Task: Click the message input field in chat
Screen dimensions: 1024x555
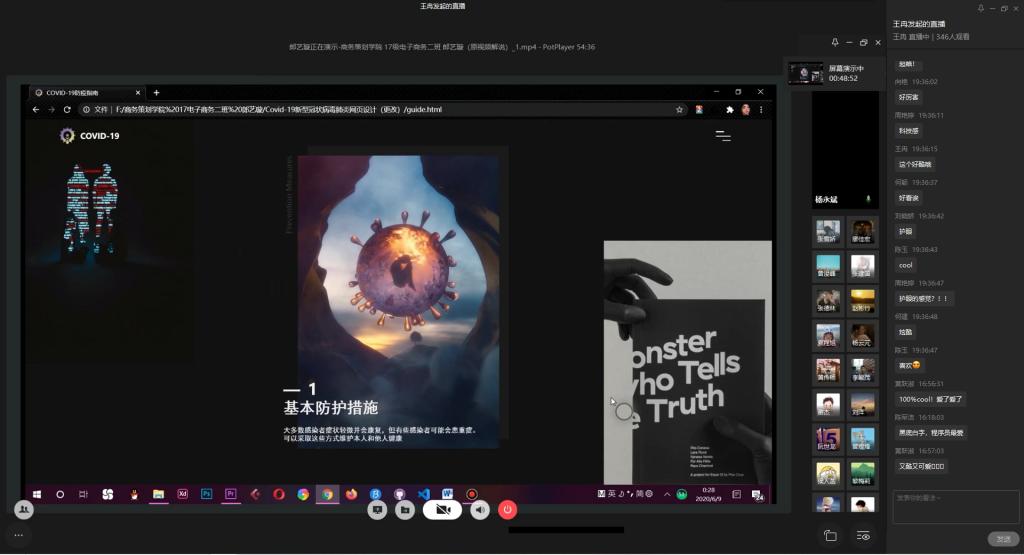Action: (x=956, y=506)
